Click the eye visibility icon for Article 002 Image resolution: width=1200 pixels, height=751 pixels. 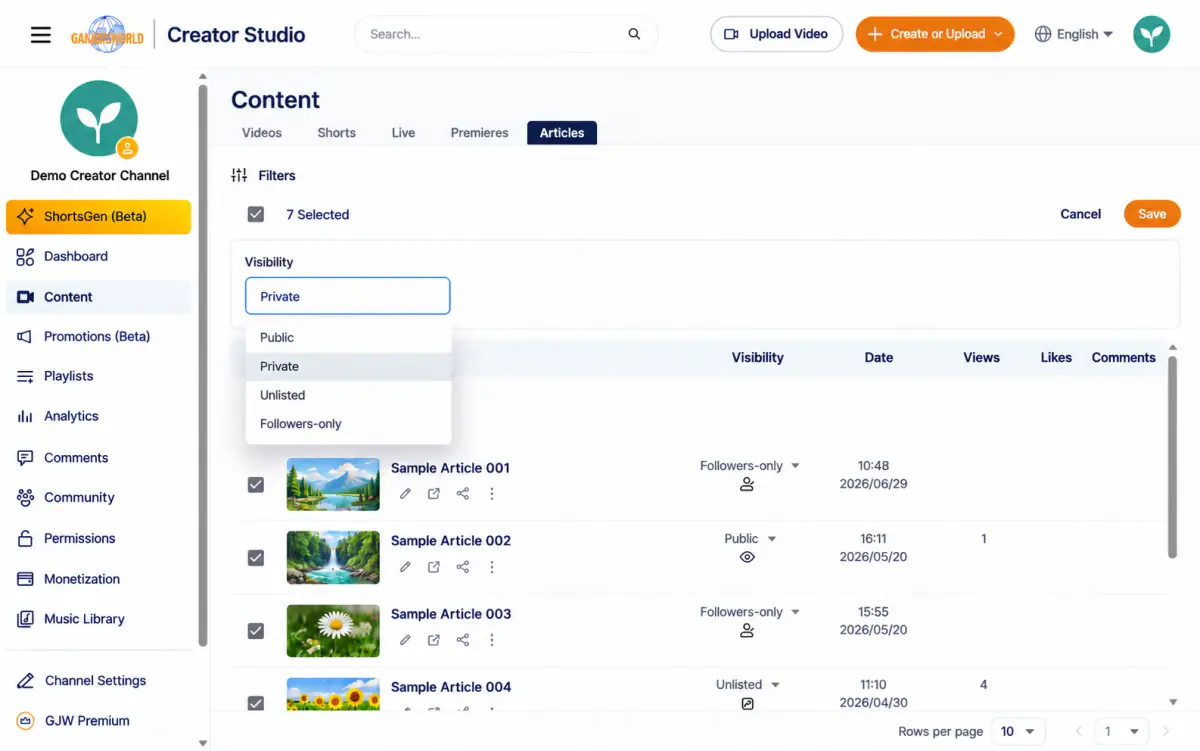click(x=747, y=558)
